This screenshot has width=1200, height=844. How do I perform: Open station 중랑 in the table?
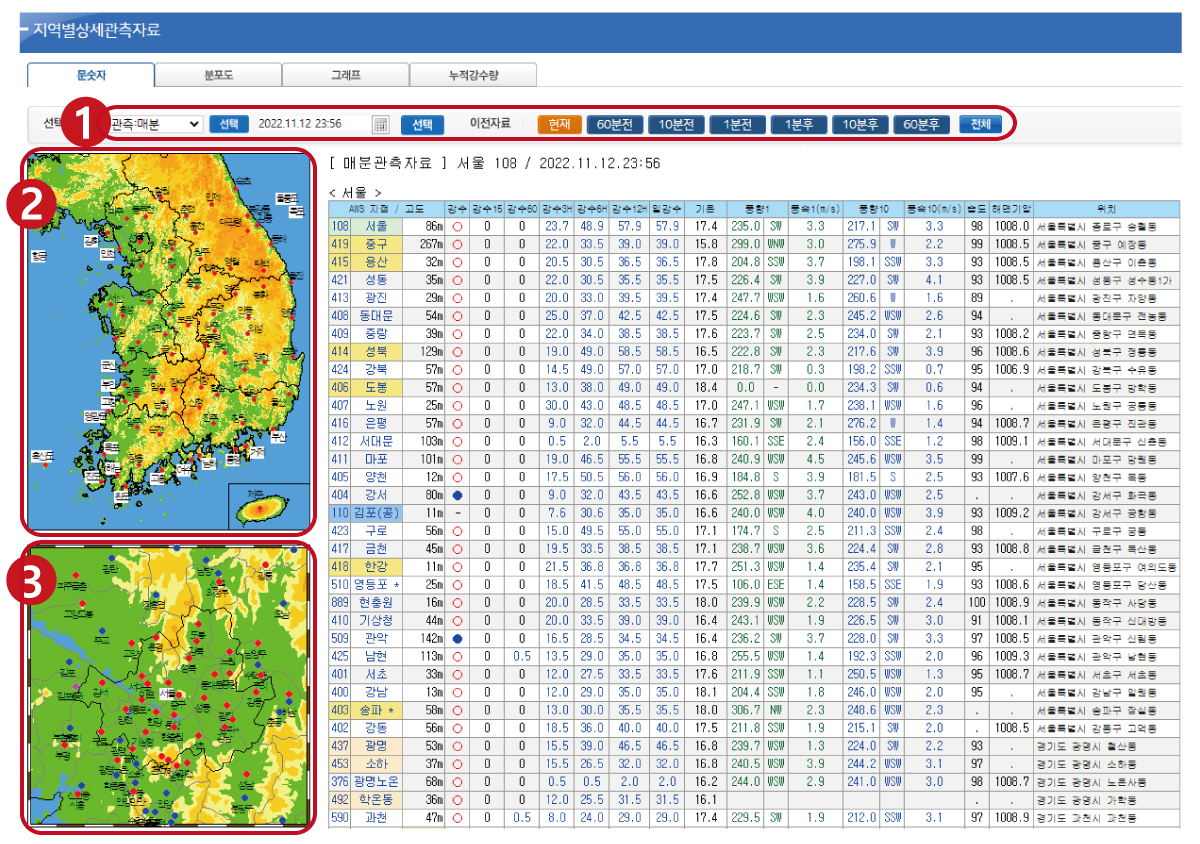[x=376, y=334]
